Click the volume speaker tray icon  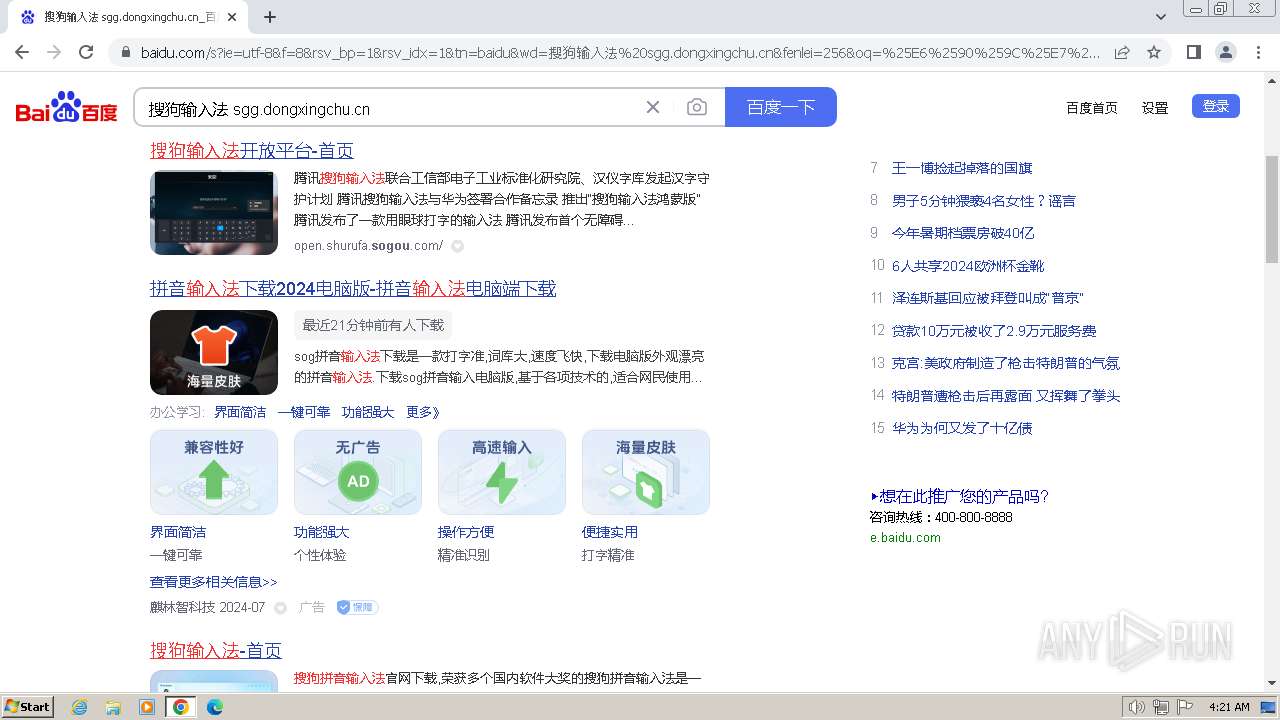(1136, 707)
